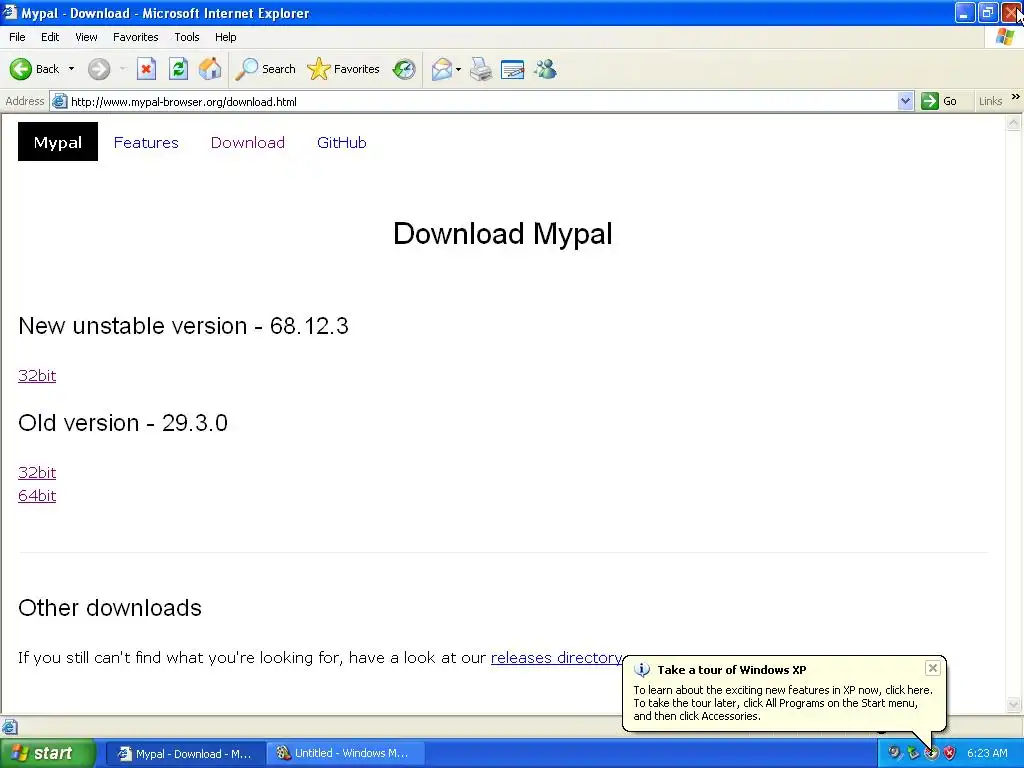Open the History clock icon

point(404,69)
